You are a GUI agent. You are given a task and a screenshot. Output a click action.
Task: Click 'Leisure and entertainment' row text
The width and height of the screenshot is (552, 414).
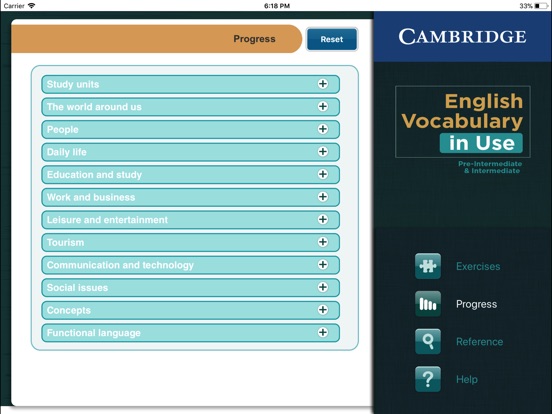pos(107,220)
